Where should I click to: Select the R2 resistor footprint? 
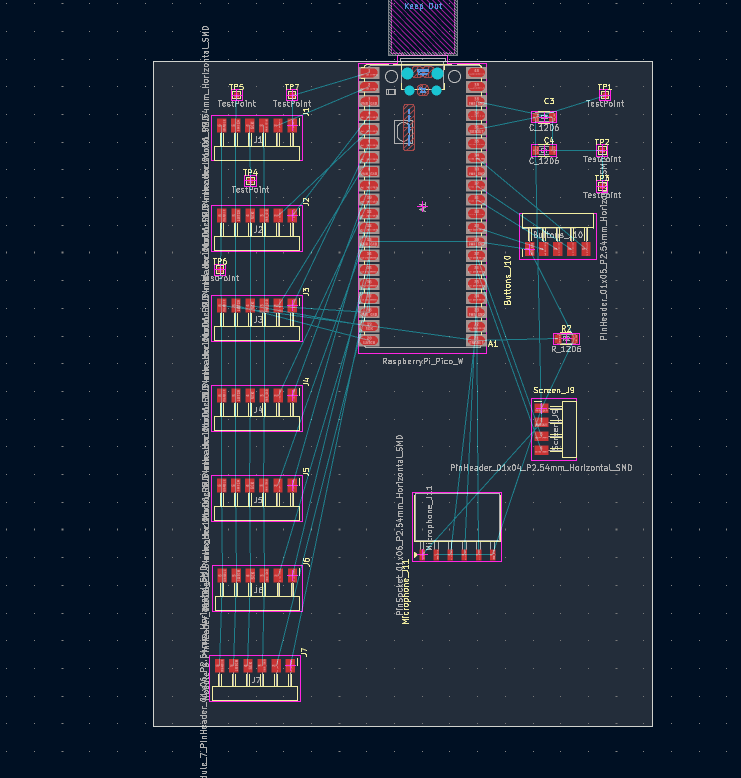(566, 339)
